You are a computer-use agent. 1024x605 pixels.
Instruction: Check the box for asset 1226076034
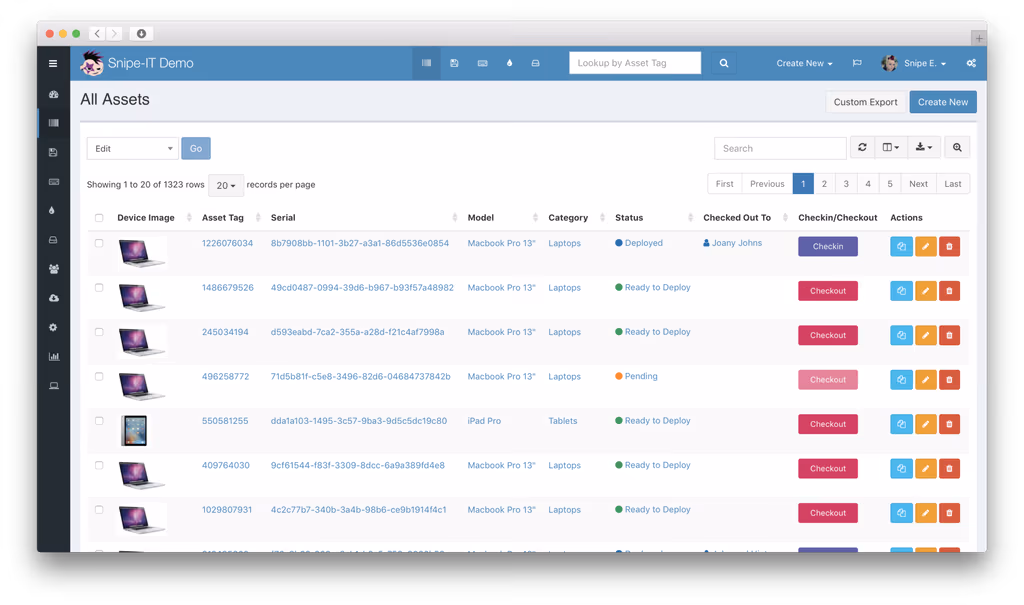point(99,243)
